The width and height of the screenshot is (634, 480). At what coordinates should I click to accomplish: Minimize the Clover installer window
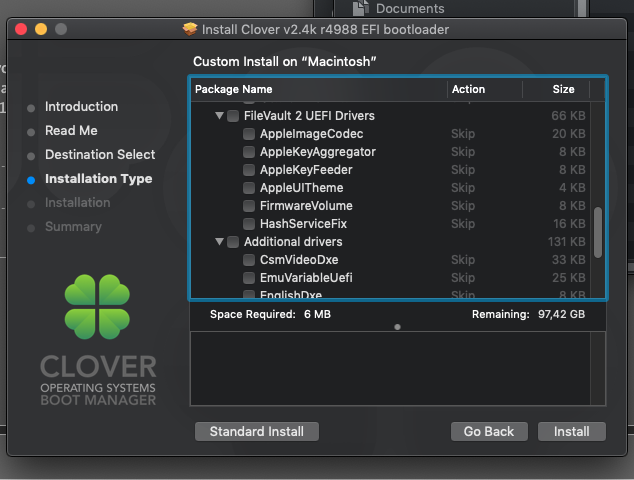tap(41, 29)
